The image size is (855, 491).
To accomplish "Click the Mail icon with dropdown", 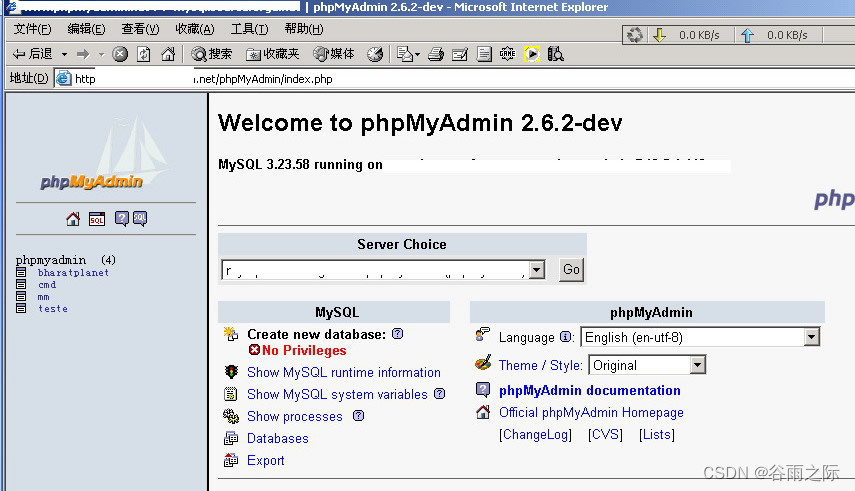I will pyautogui.click(x=408, y=54).
